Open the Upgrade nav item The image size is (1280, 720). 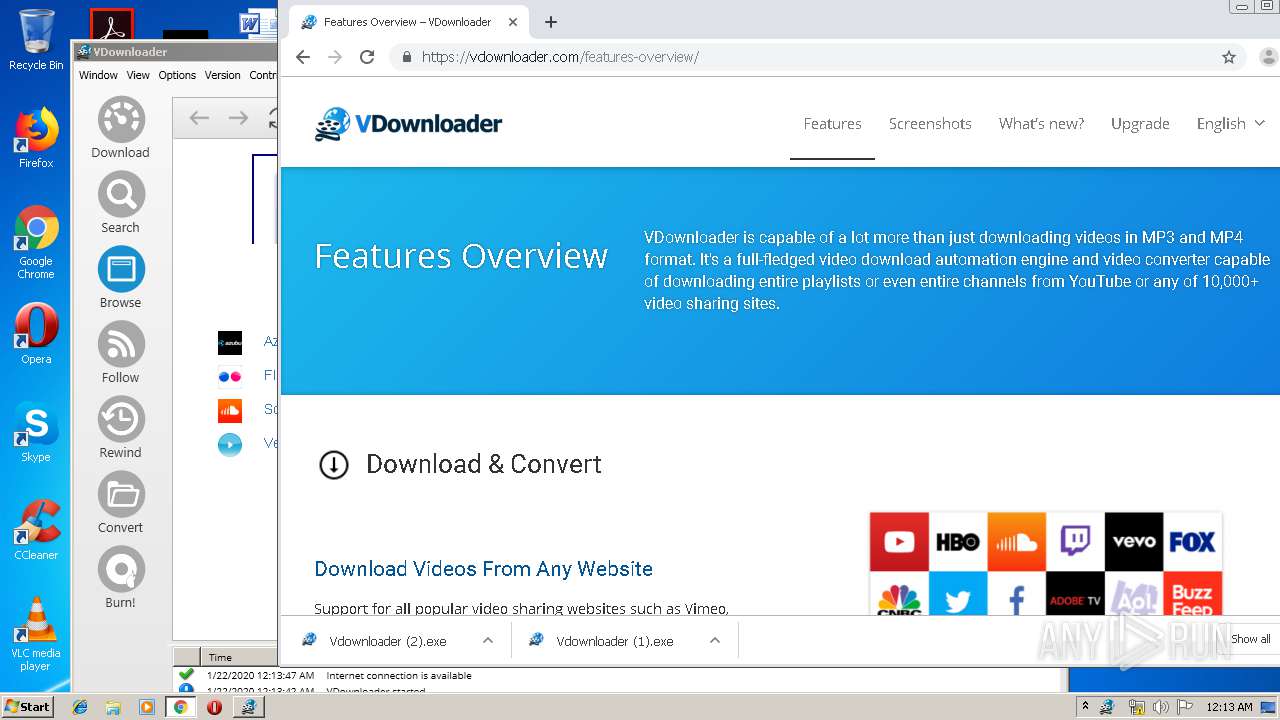[x=1140, y=124]
